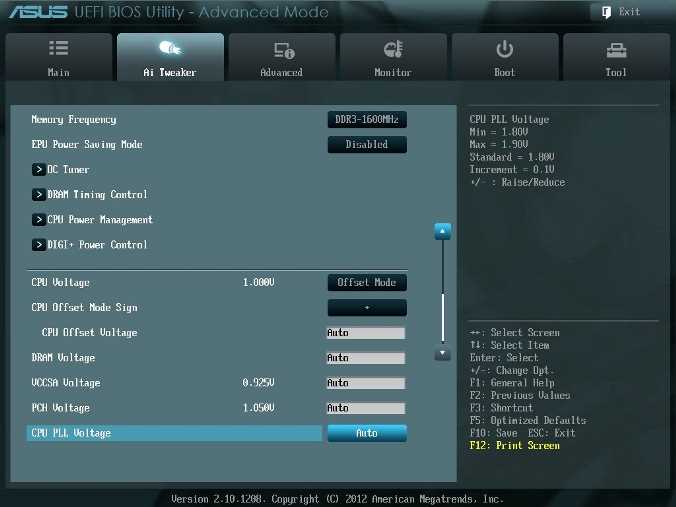Switch to the Ai Tweaker tab
This screenshot has height=507, width=676.
170,57
